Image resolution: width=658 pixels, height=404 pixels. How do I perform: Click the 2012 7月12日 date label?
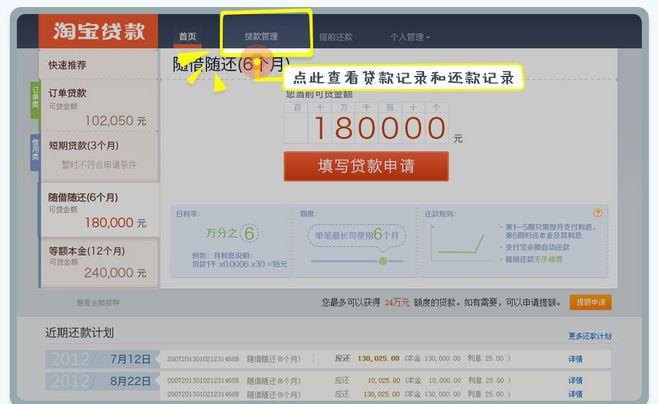coord(102,359)
